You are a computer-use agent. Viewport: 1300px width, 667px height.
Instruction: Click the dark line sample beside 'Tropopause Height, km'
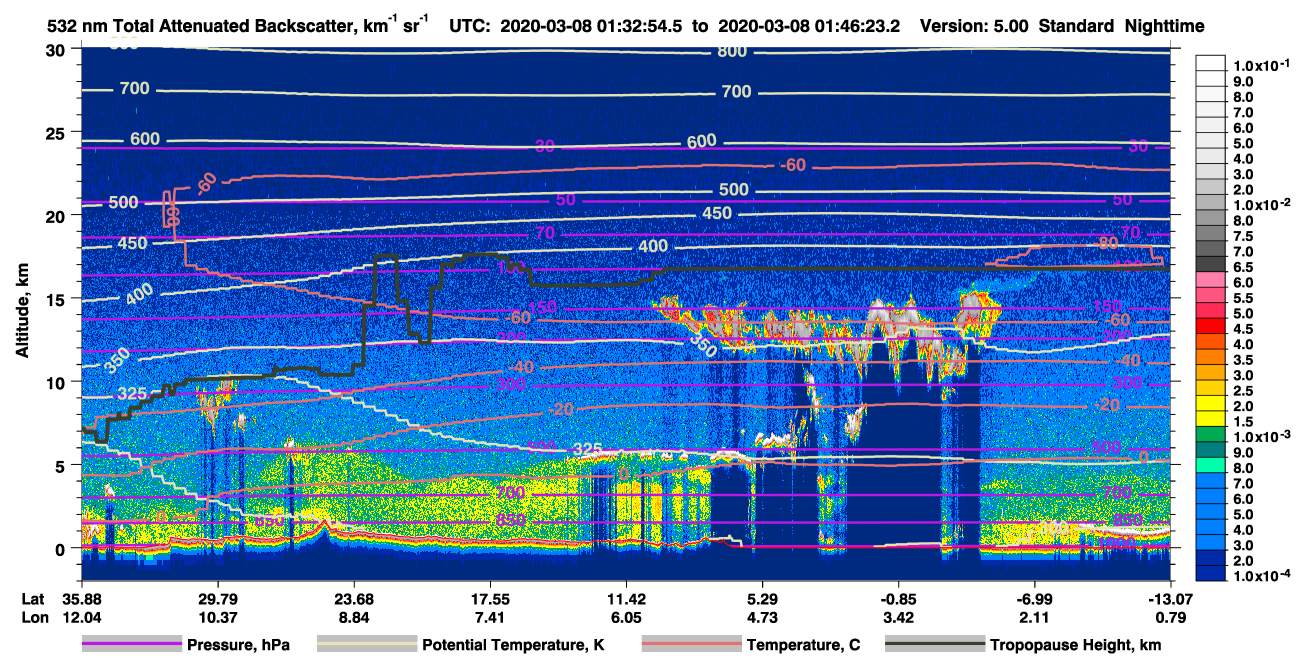(x=934, y=645)
